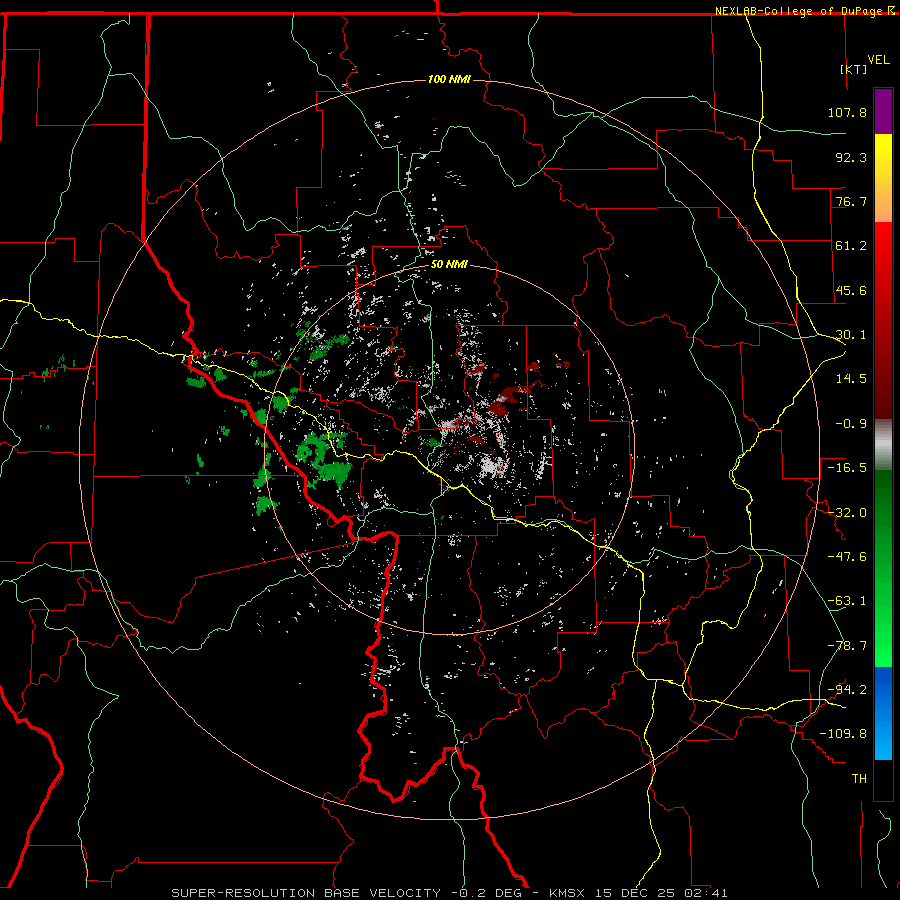The width and height of the screenshot is (900, 900).
Task: Click the TH threshold label
Action: click(x=859, y=779)
